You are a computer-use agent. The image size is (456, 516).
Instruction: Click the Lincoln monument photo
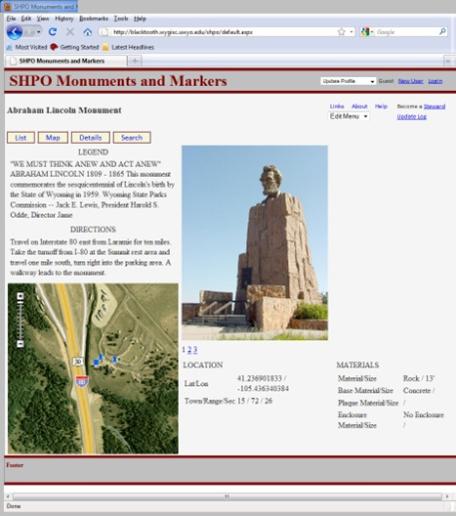(255, 243)
